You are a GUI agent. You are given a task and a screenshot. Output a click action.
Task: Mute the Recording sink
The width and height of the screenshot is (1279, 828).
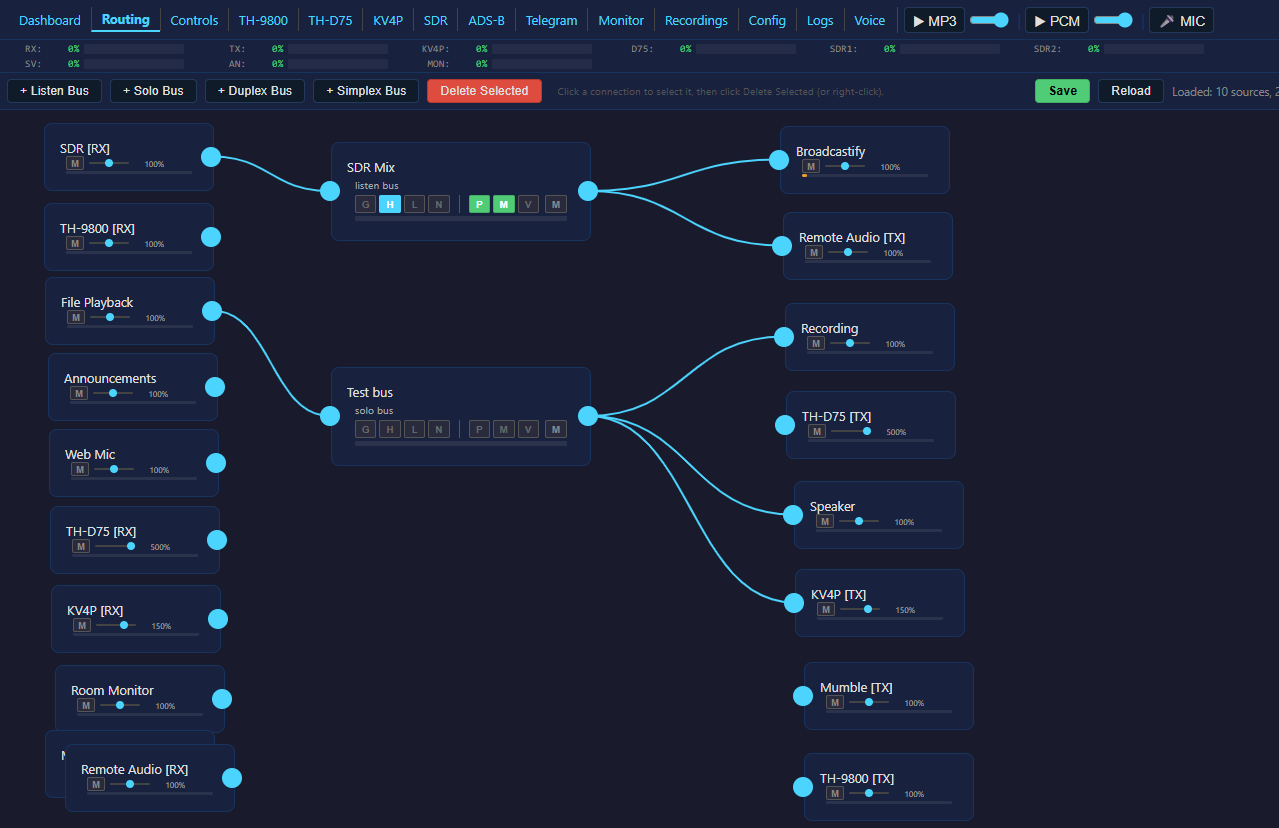click(815, 343)
